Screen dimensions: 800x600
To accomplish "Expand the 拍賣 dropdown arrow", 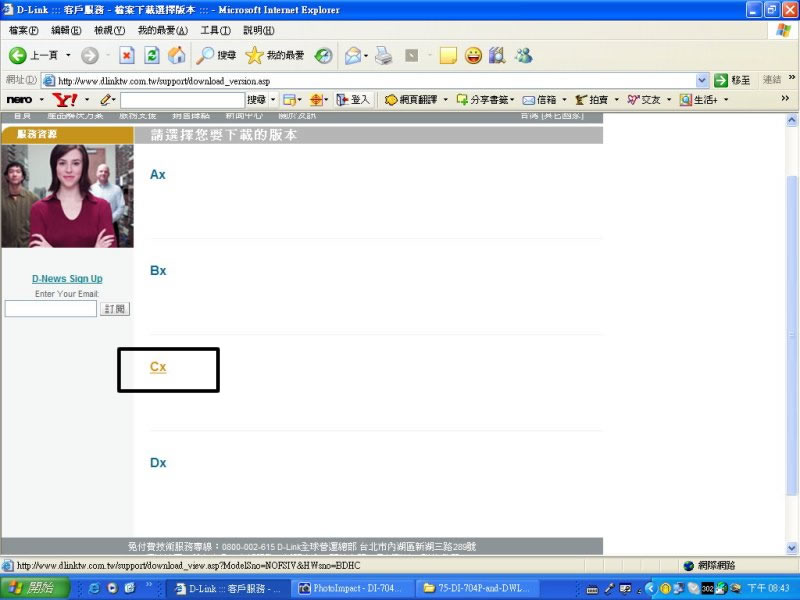I will [x=616, y=99].
